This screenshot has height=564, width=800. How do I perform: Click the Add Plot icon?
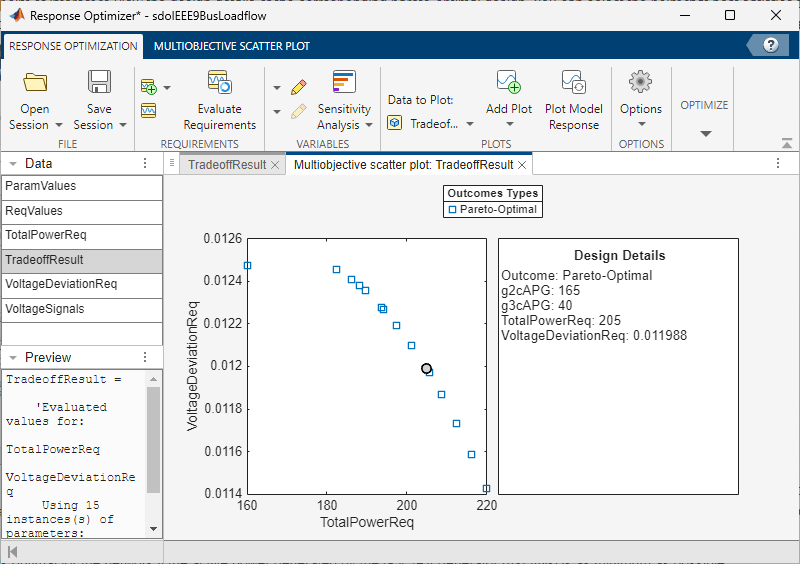click(508, 83)
